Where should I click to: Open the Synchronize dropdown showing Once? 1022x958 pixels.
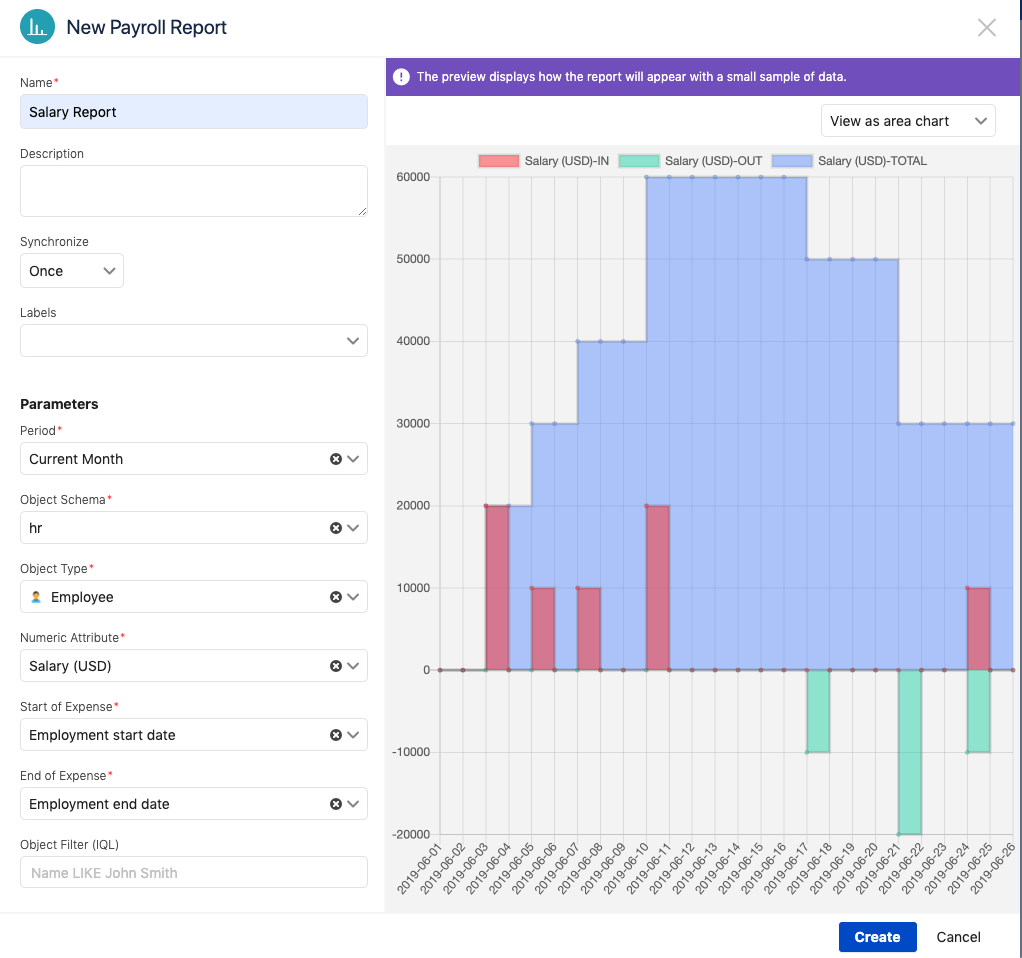(x=72, y=270)
